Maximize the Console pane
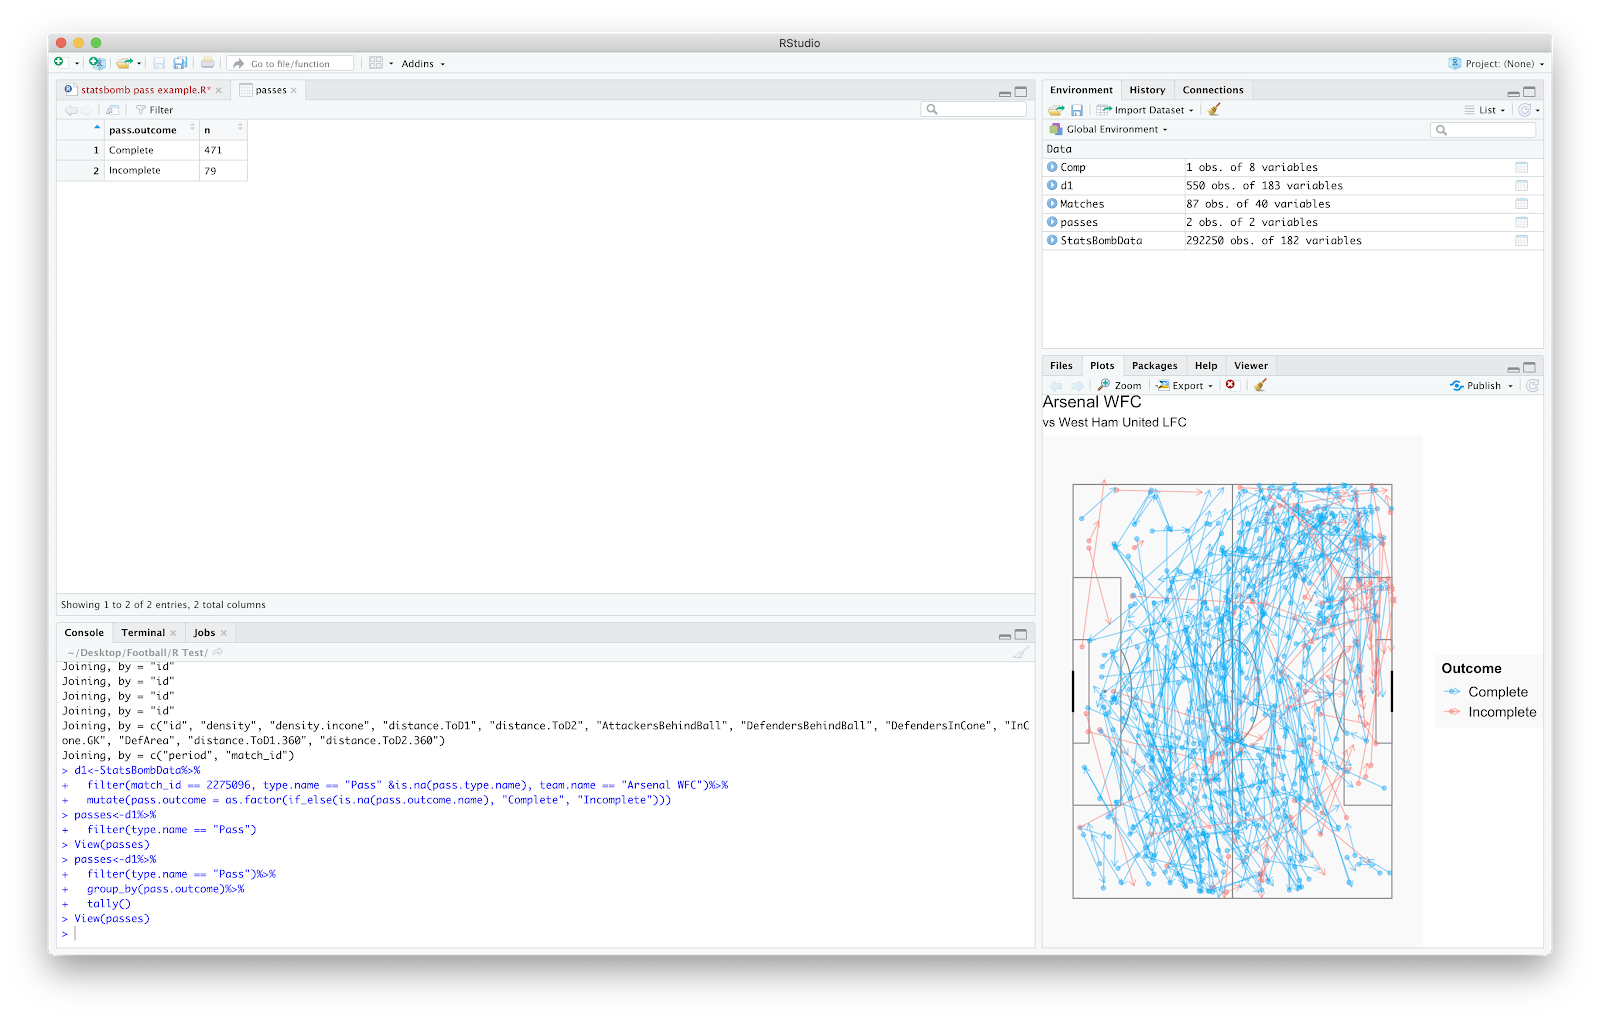This screenshot has height=1019, width=1600. pyautogui.click(x=1021, y=634)
